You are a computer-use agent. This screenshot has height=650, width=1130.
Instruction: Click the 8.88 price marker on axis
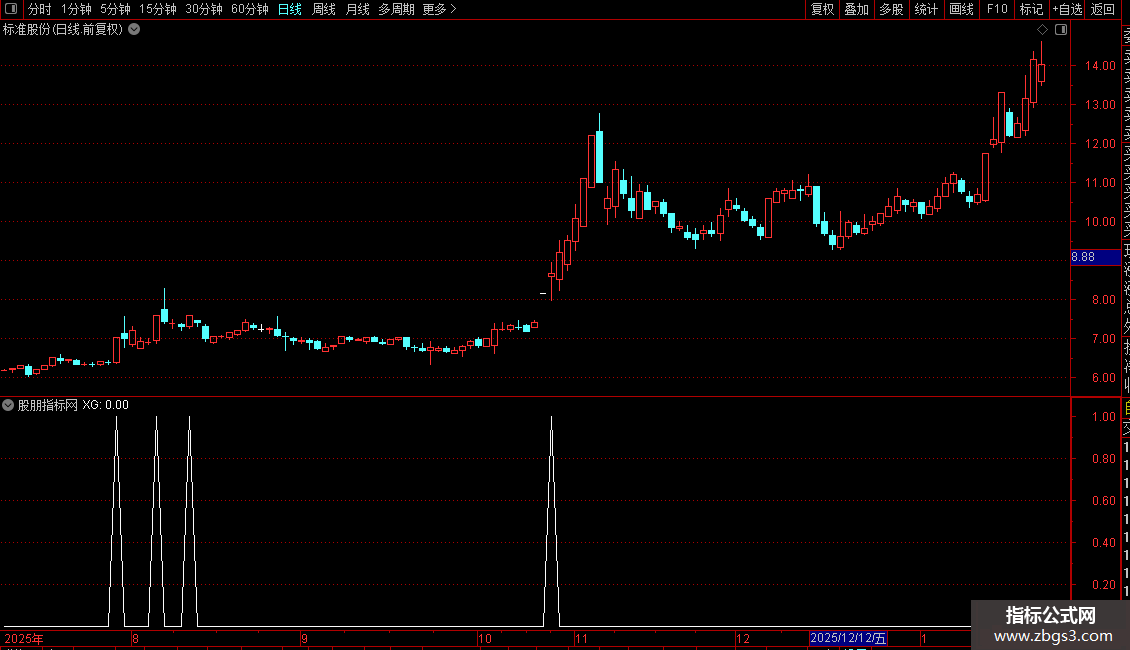1095,257
